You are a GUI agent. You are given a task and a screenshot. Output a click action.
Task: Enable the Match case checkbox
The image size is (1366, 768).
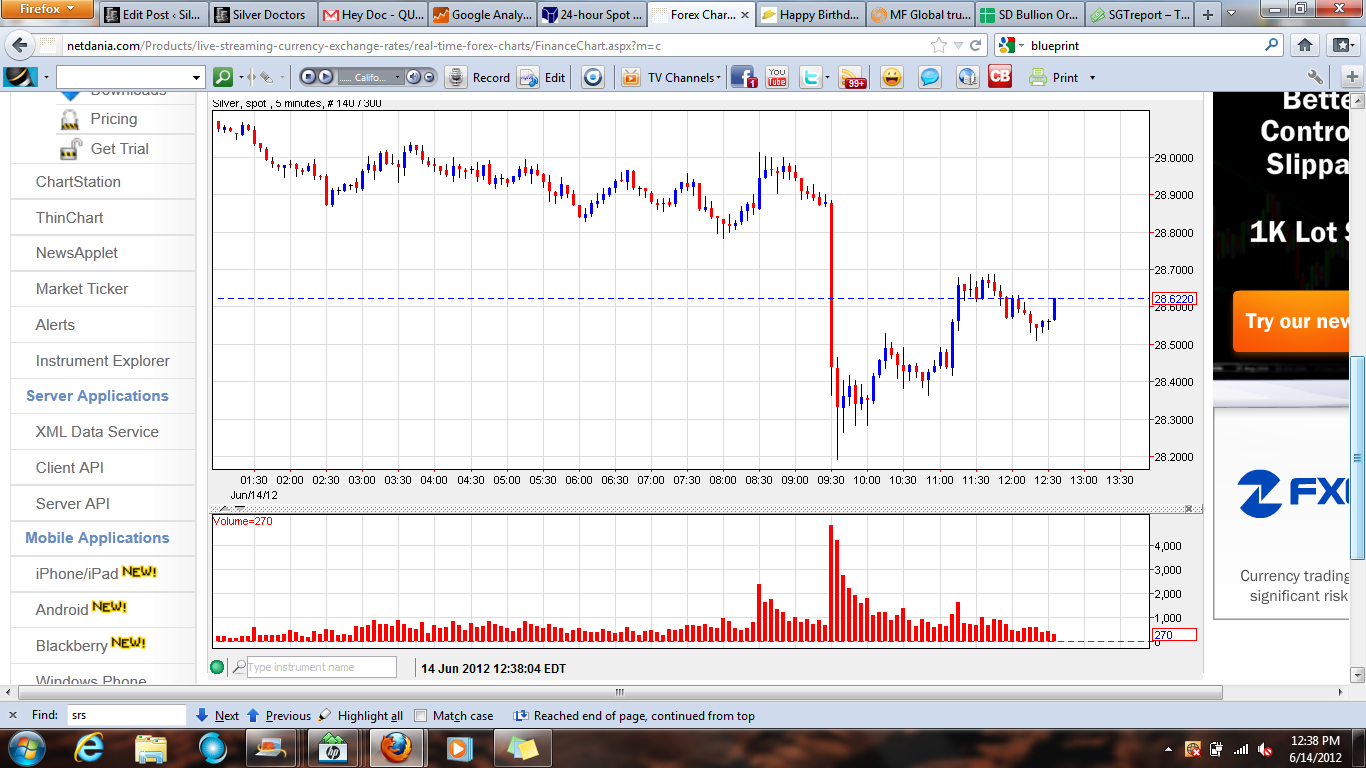coord(421,716)
